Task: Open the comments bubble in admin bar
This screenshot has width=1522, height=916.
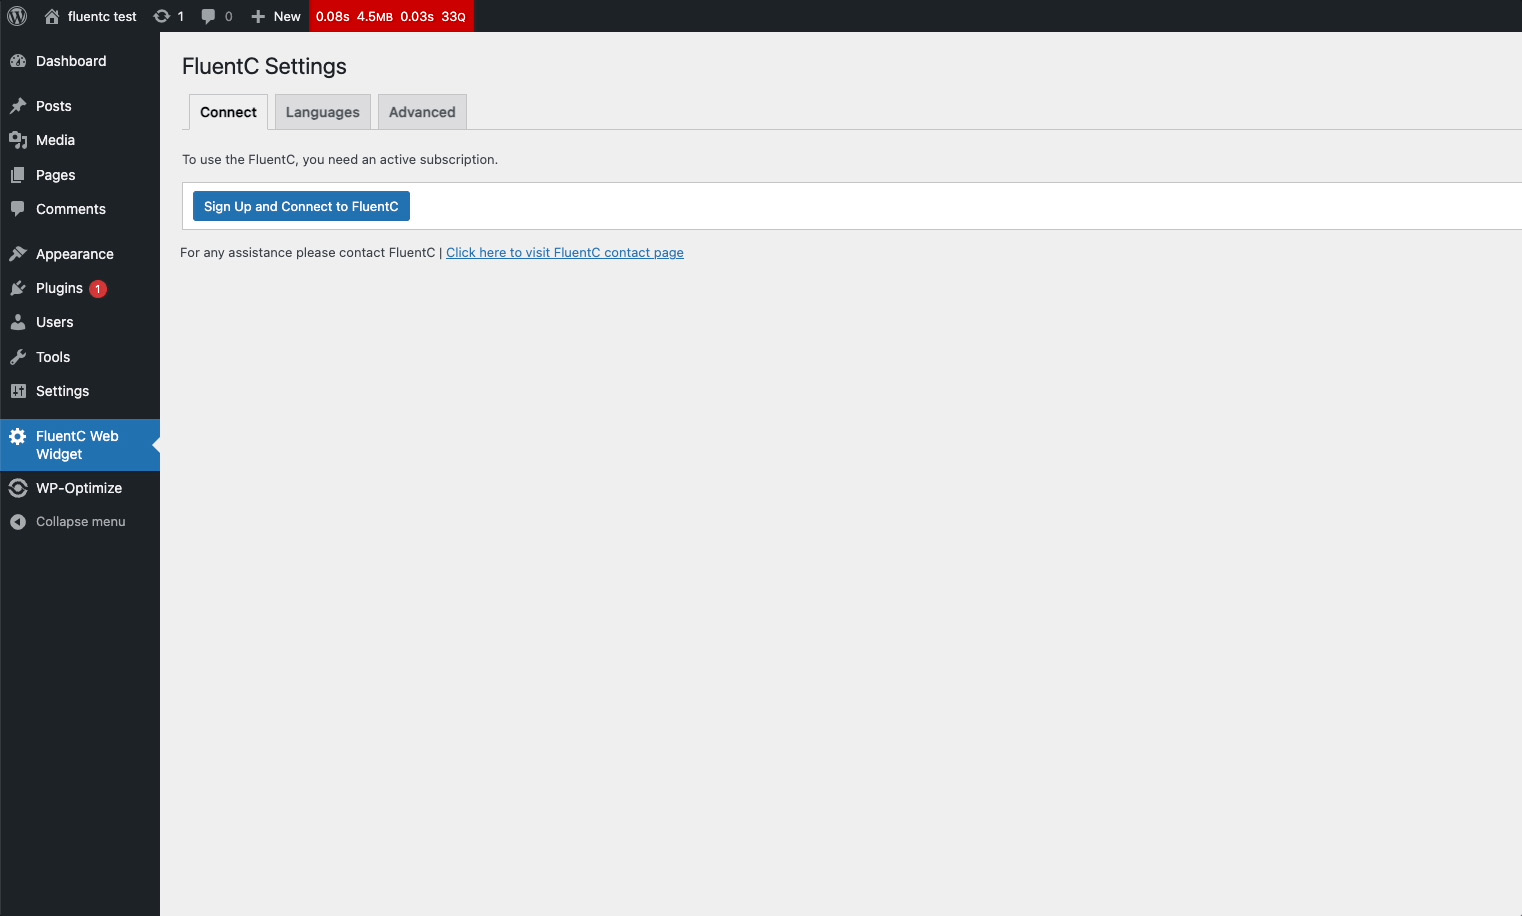Action: tap(208, 16)
